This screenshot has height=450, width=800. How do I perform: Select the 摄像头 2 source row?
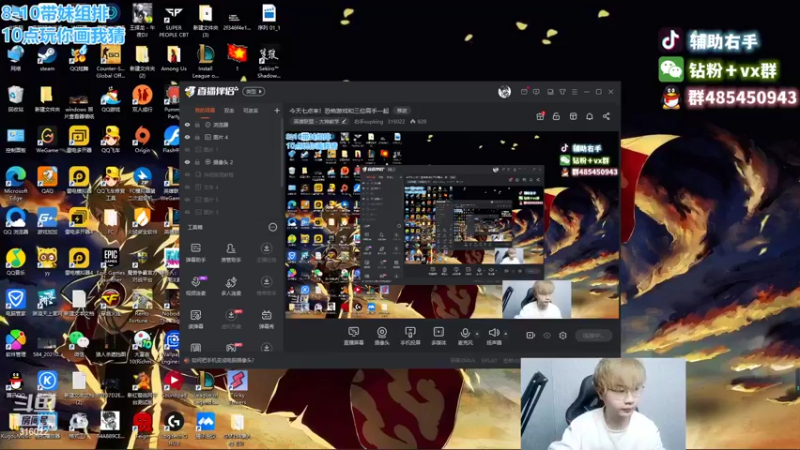232,162
